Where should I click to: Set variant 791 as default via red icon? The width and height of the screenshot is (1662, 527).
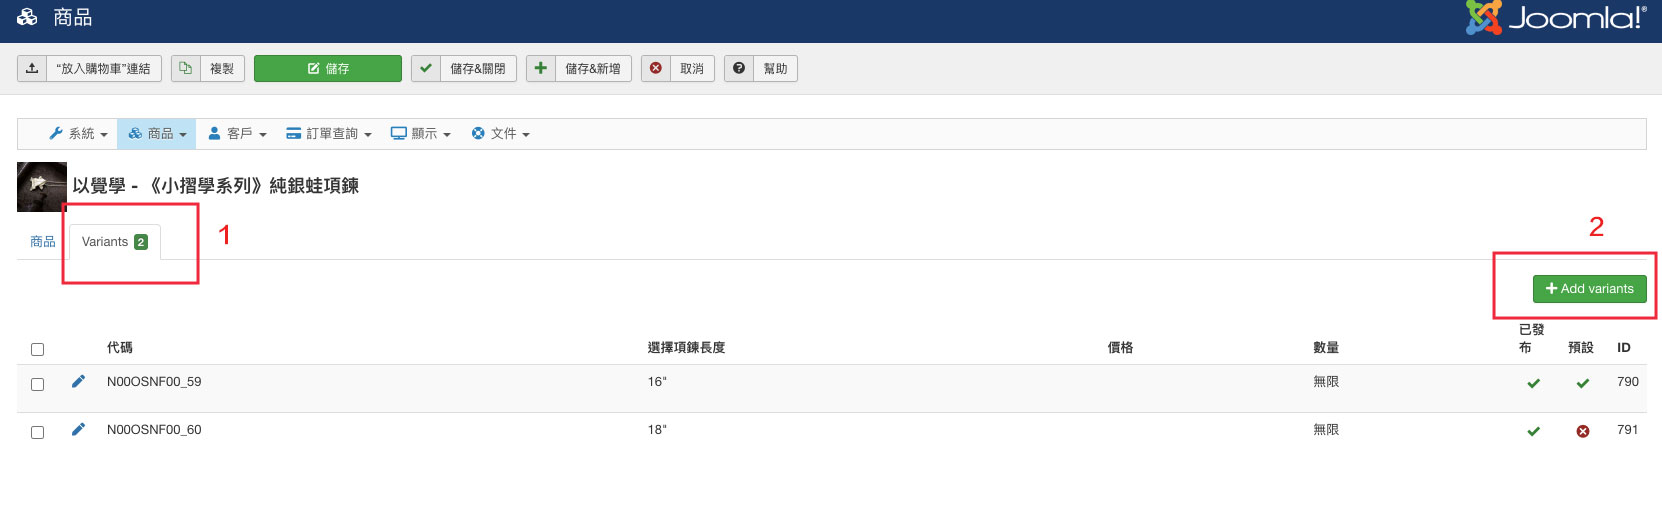click(1583, 431)
